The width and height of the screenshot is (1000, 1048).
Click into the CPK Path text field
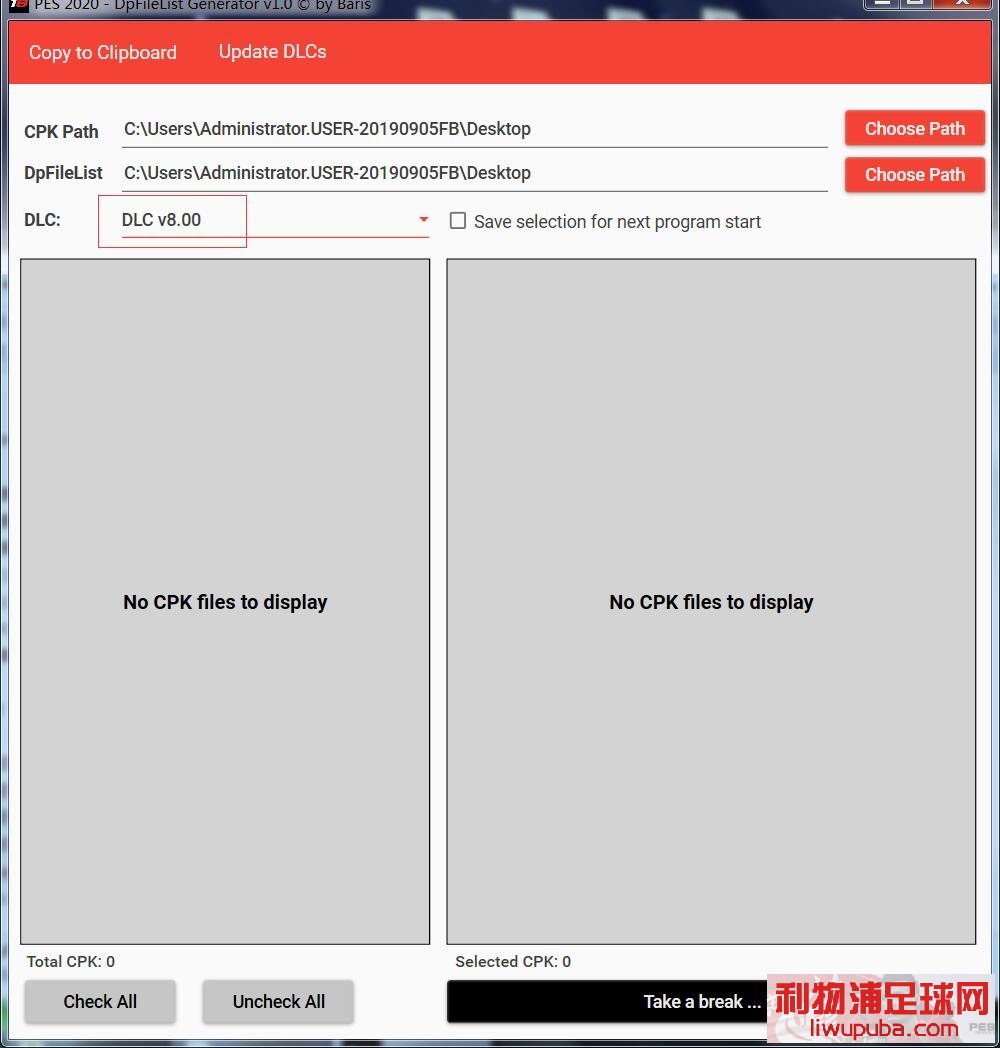pyautogui.click(x=474, y=130)
